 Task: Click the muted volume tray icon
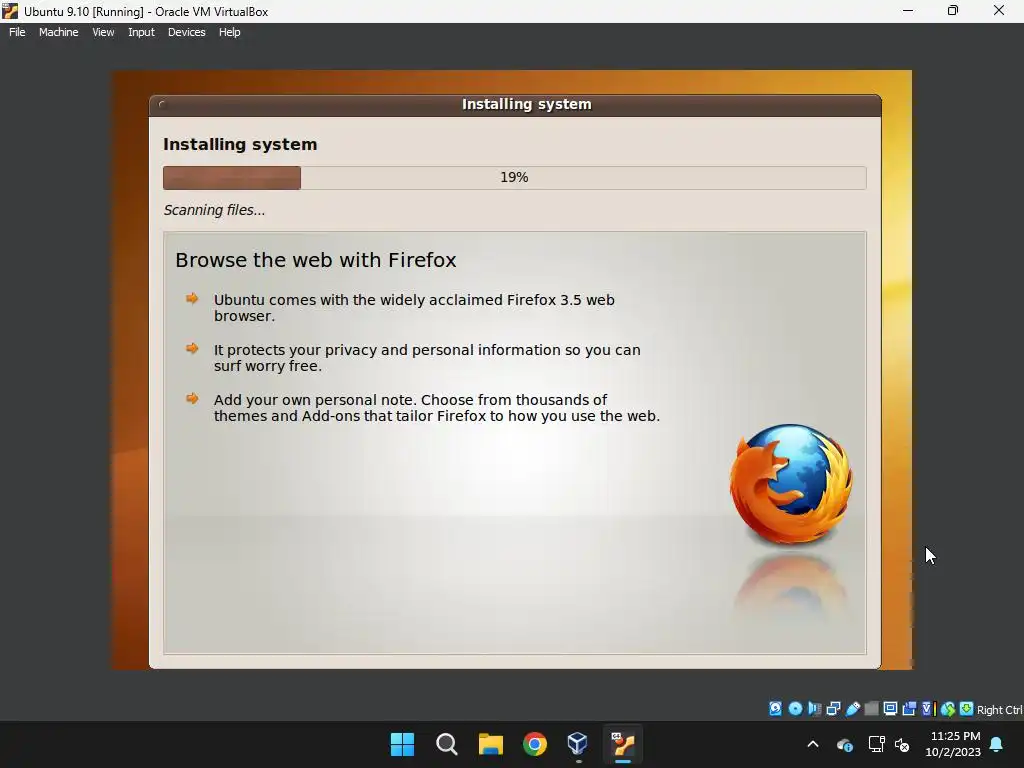pos(902,744)
